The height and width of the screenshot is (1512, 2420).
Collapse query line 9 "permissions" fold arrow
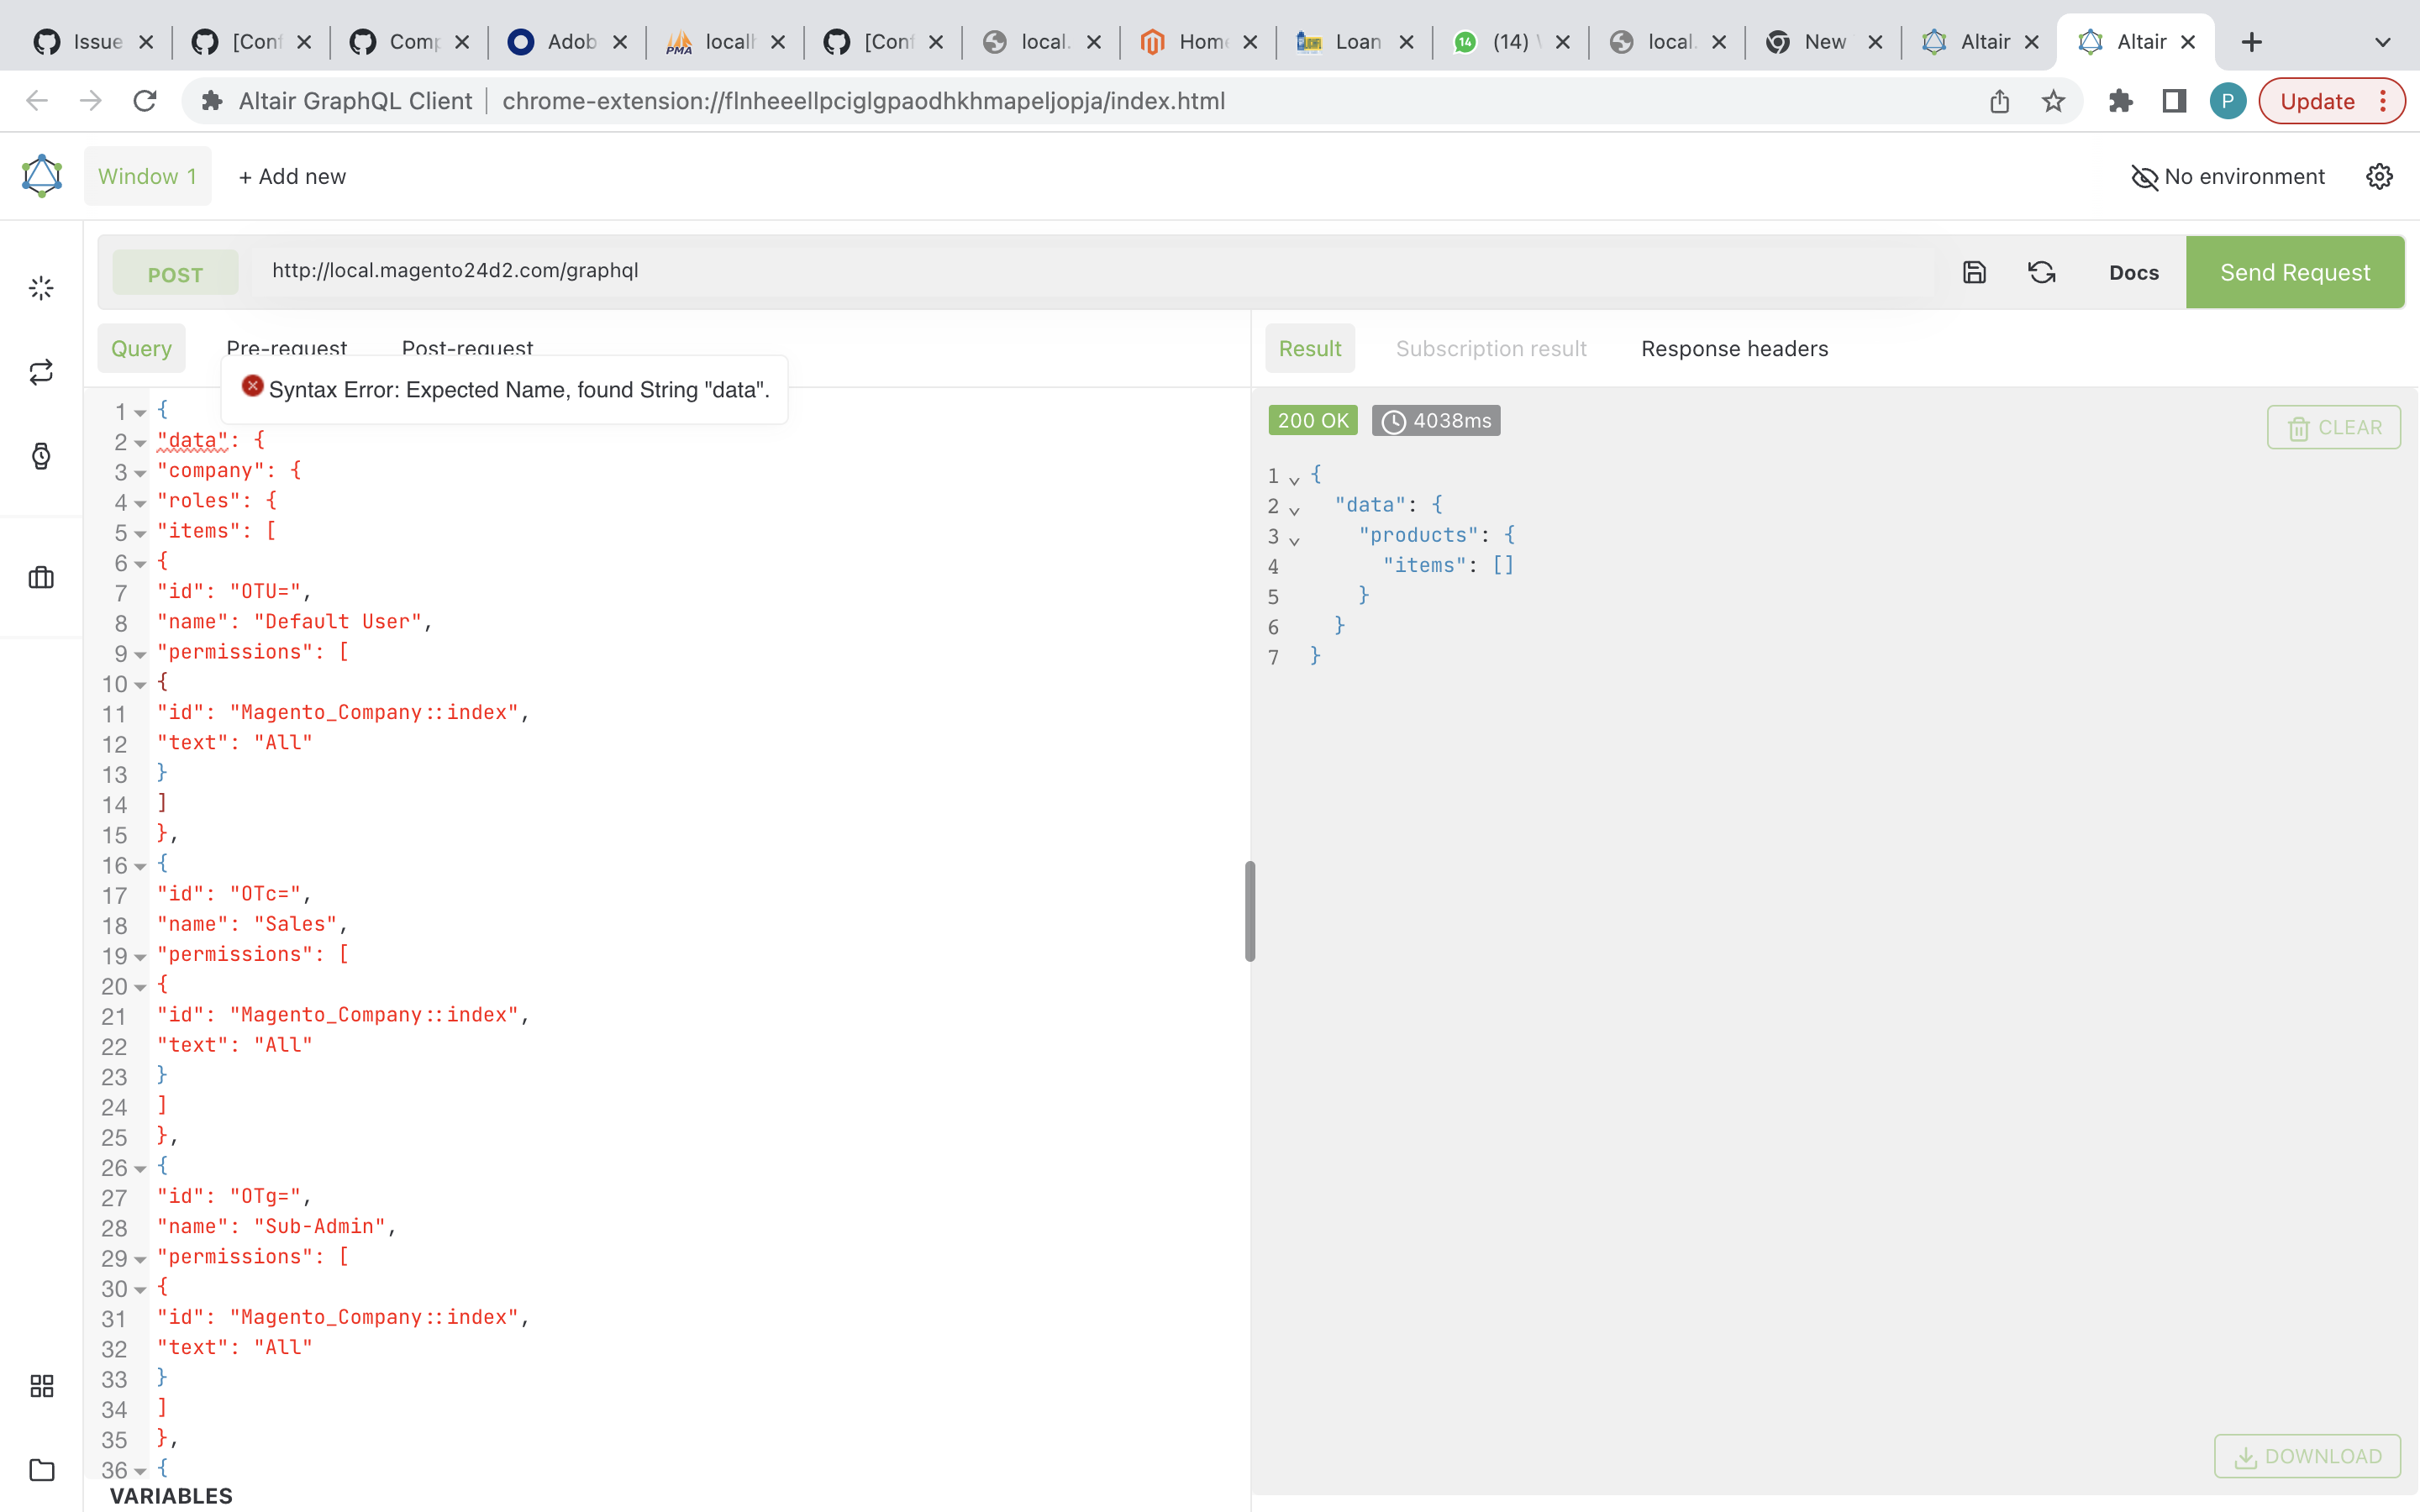click(140, 655)
